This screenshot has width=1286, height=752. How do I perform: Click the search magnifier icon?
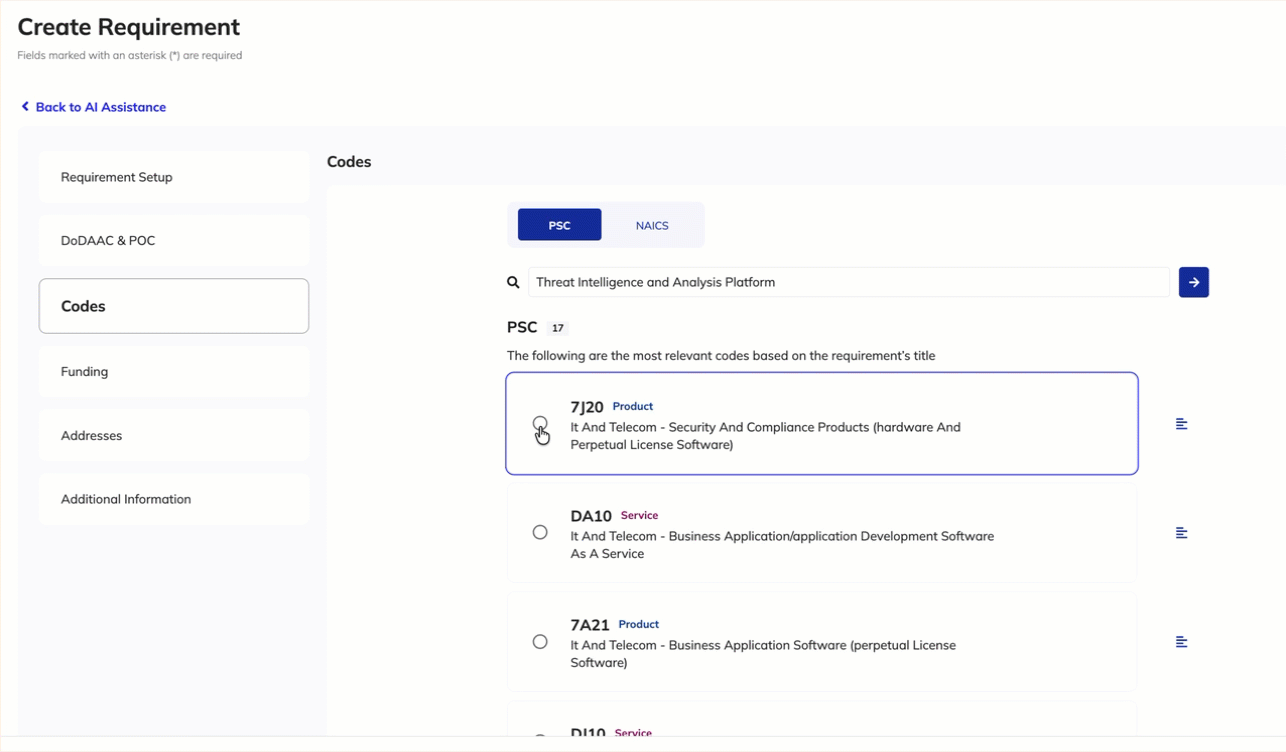click(513, 283)
